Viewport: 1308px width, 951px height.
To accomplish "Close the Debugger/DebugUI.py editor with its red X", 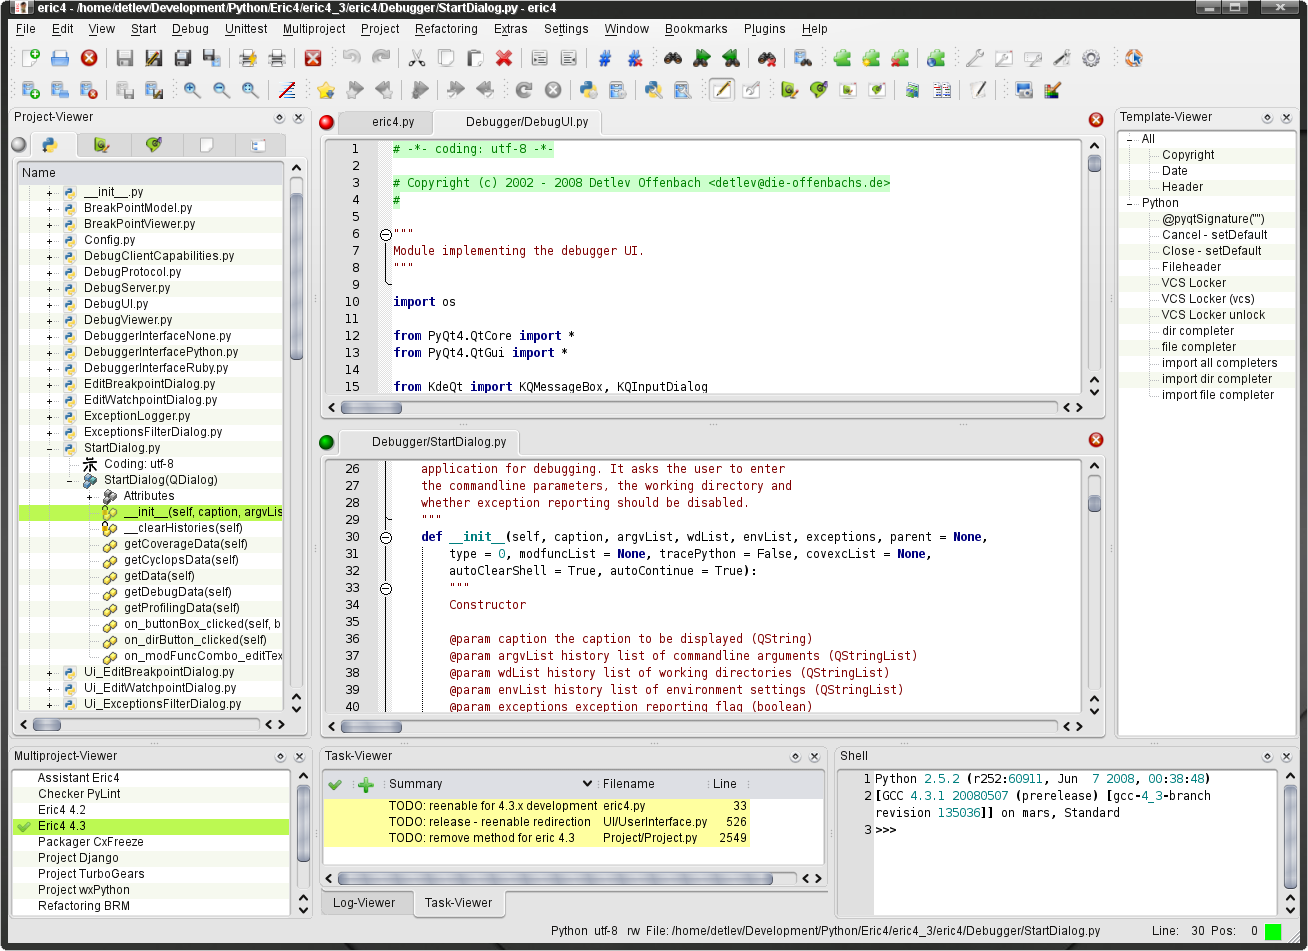I will 1095,119.
